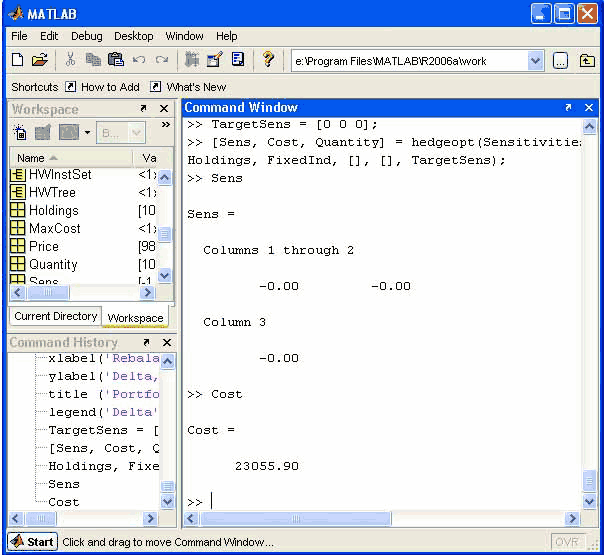Screen dimensions: 604x555
Task: Undock the Workspace panel
Action: [x=143, y=109]
